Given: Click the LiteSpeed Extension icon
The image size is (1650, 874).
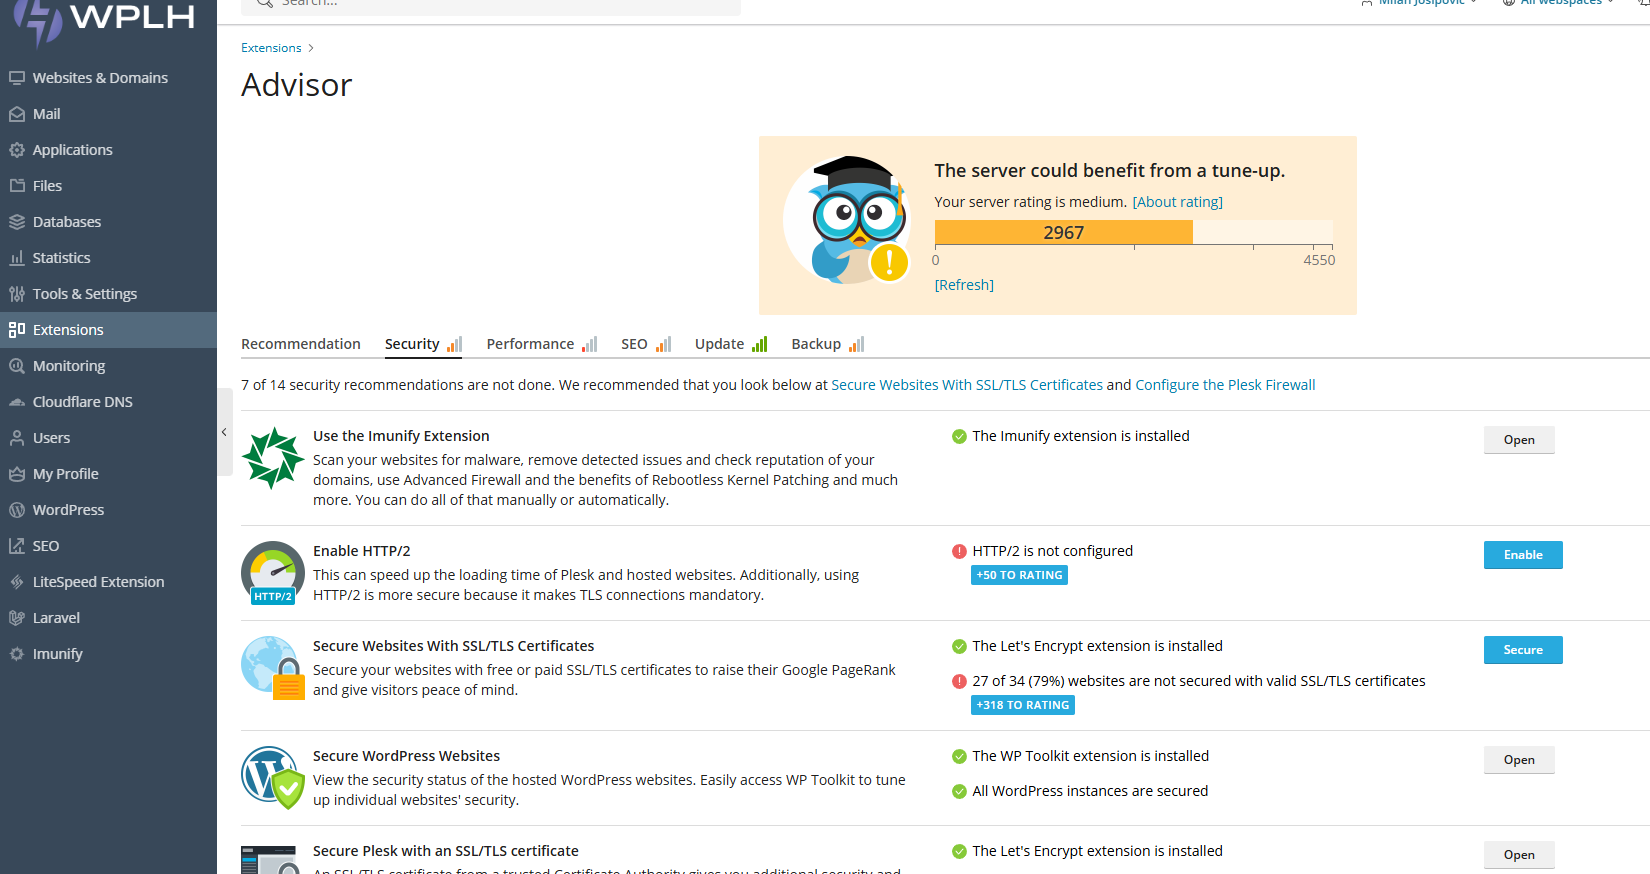Looking at the screenshot, I should point(17,582).
